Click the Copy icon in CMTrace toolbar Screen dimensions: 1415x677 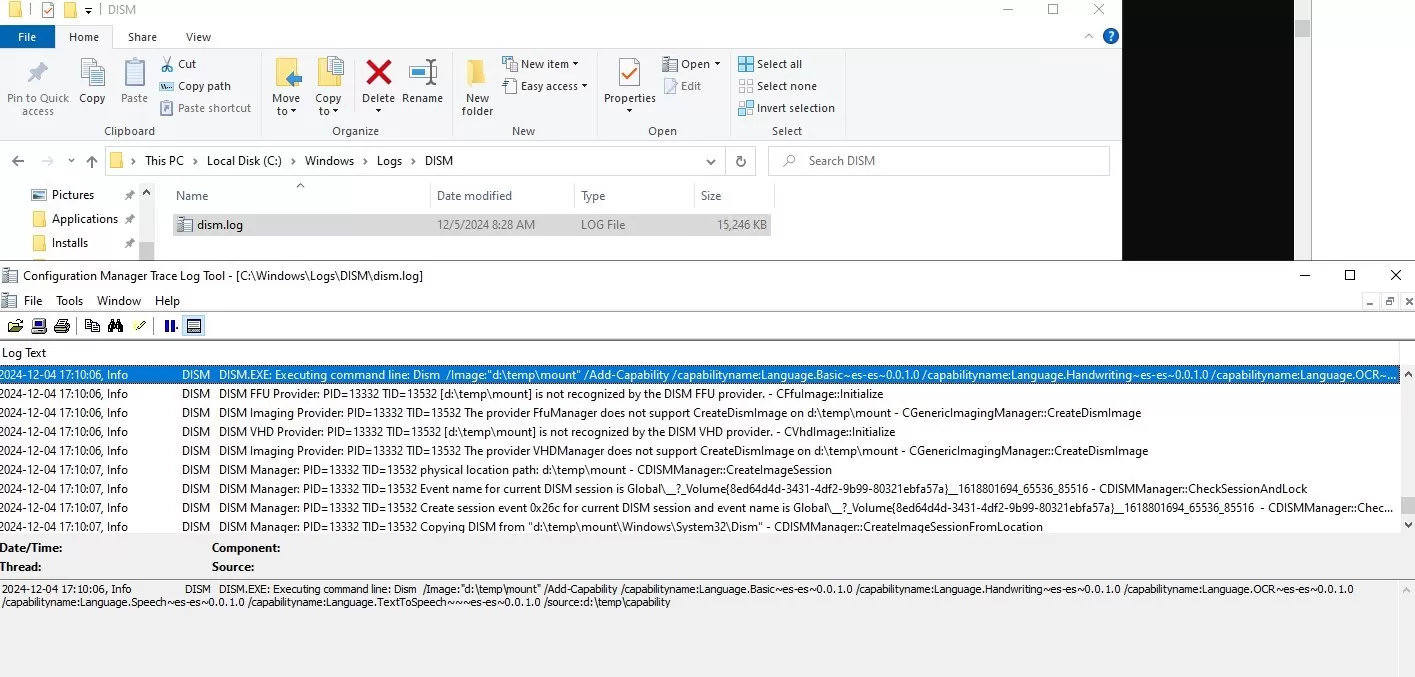tap(92, 326)
